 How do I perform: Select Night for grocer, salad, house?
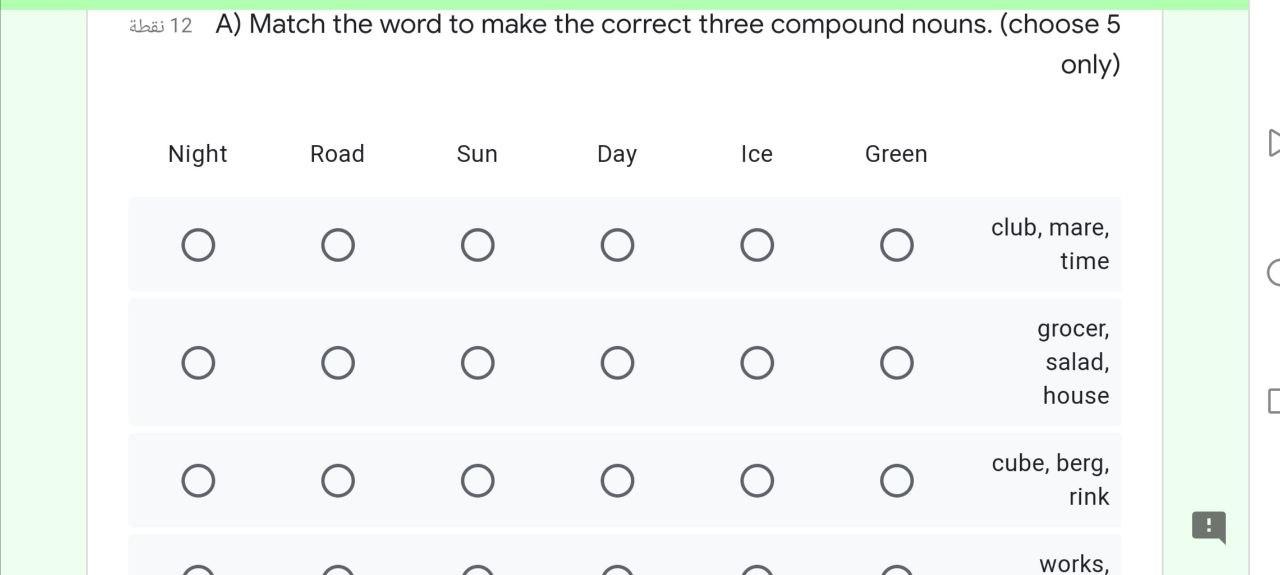[x=198, y=363]
